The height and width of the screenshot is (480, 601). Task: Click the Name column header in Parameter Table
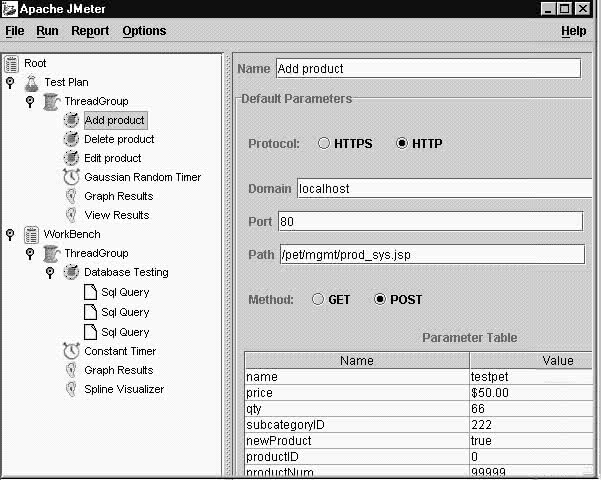coord(357,360)
